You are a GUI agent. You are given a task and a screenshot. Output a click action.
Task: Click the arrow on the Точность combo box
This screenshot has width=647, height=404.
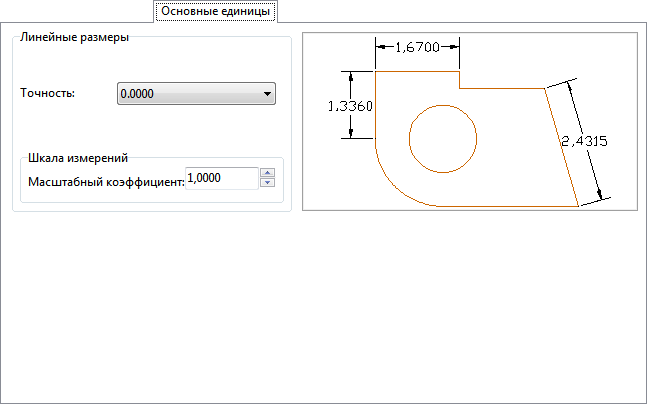[x=267, y=94]
